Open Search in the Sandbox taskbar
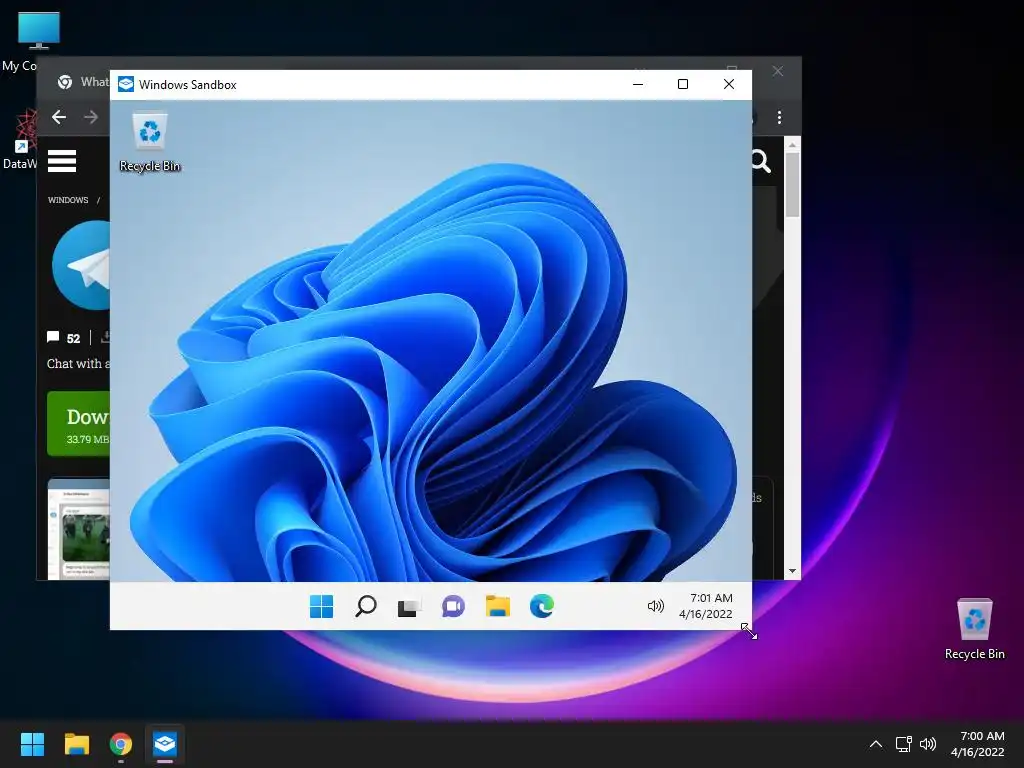Screen dimensions: 1024x768 [366, 607]
